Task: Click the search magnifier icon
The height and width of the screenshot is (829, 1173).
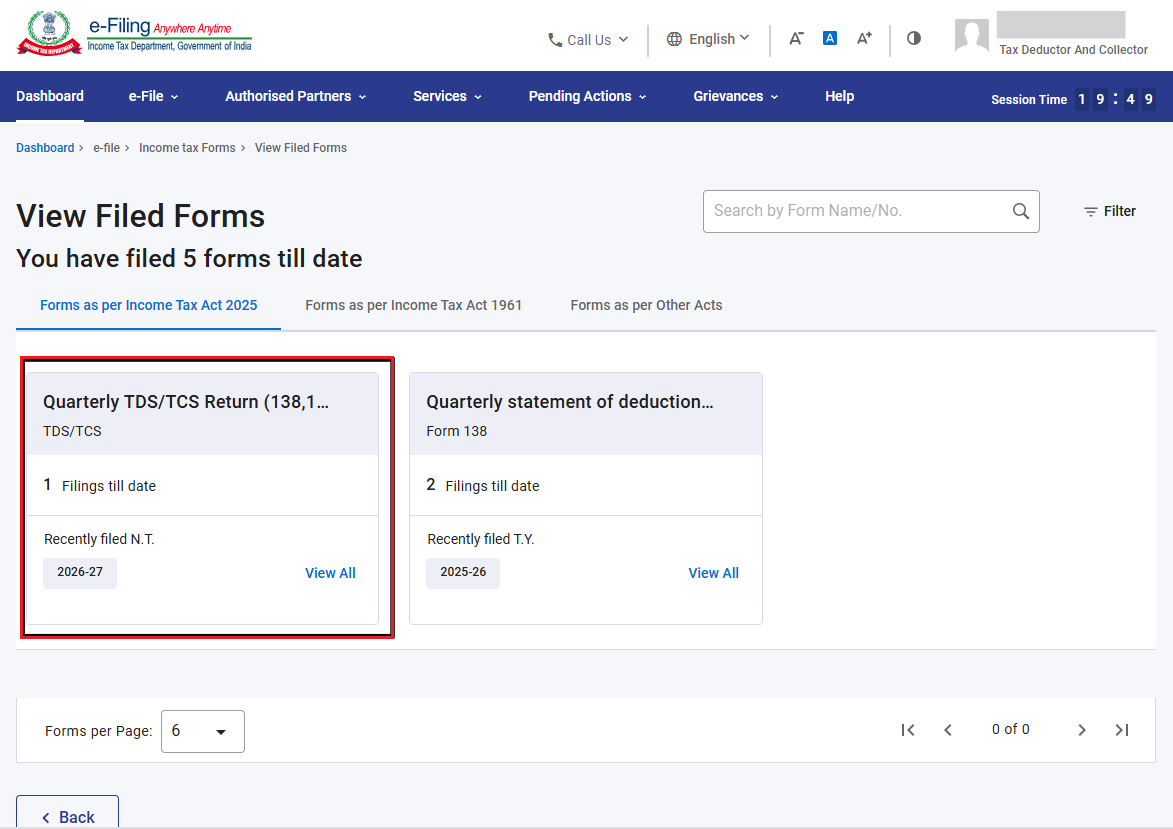Action: (1020, 211)
